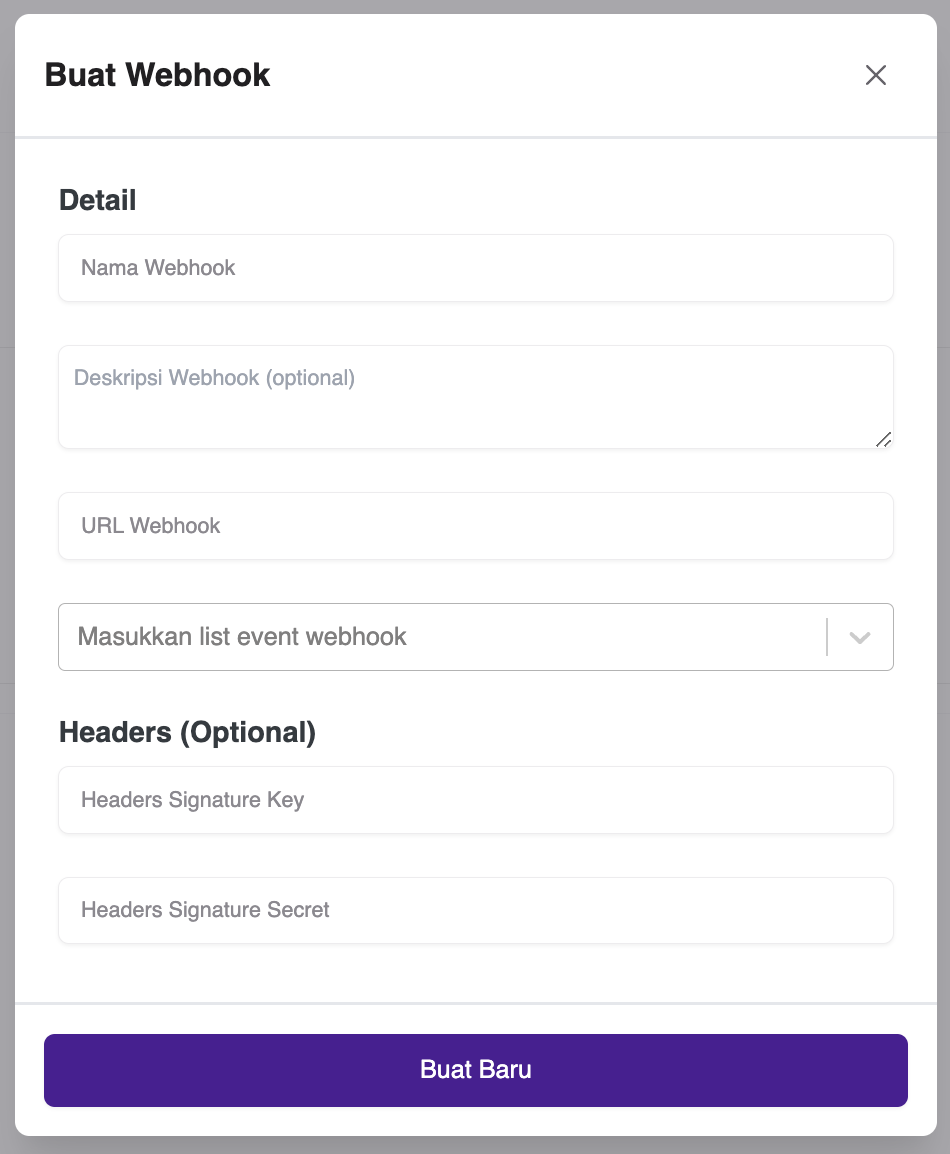The height and width of the screenshot is (1154, 950).
Task: Select the Deskripsi Webhook text area
Action: click(475, 396)
